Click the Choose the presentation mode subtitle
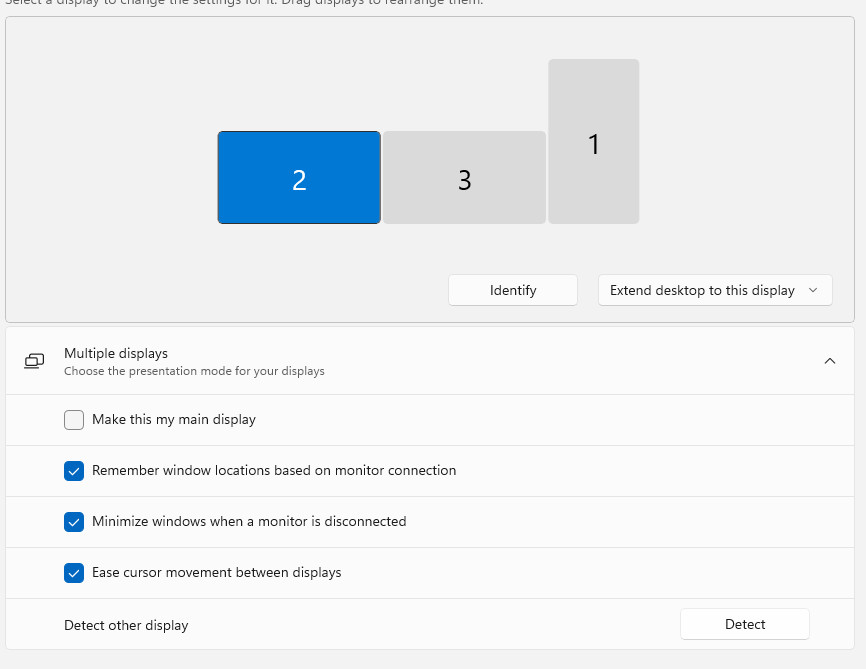The width and height of the screenshot is (866, 669). click(x=194, y=371)
